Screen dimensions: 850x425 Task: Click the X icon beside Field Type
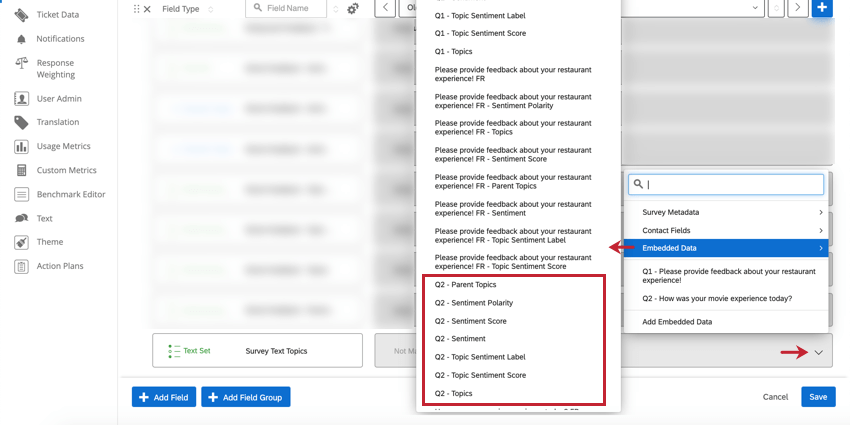147,9
